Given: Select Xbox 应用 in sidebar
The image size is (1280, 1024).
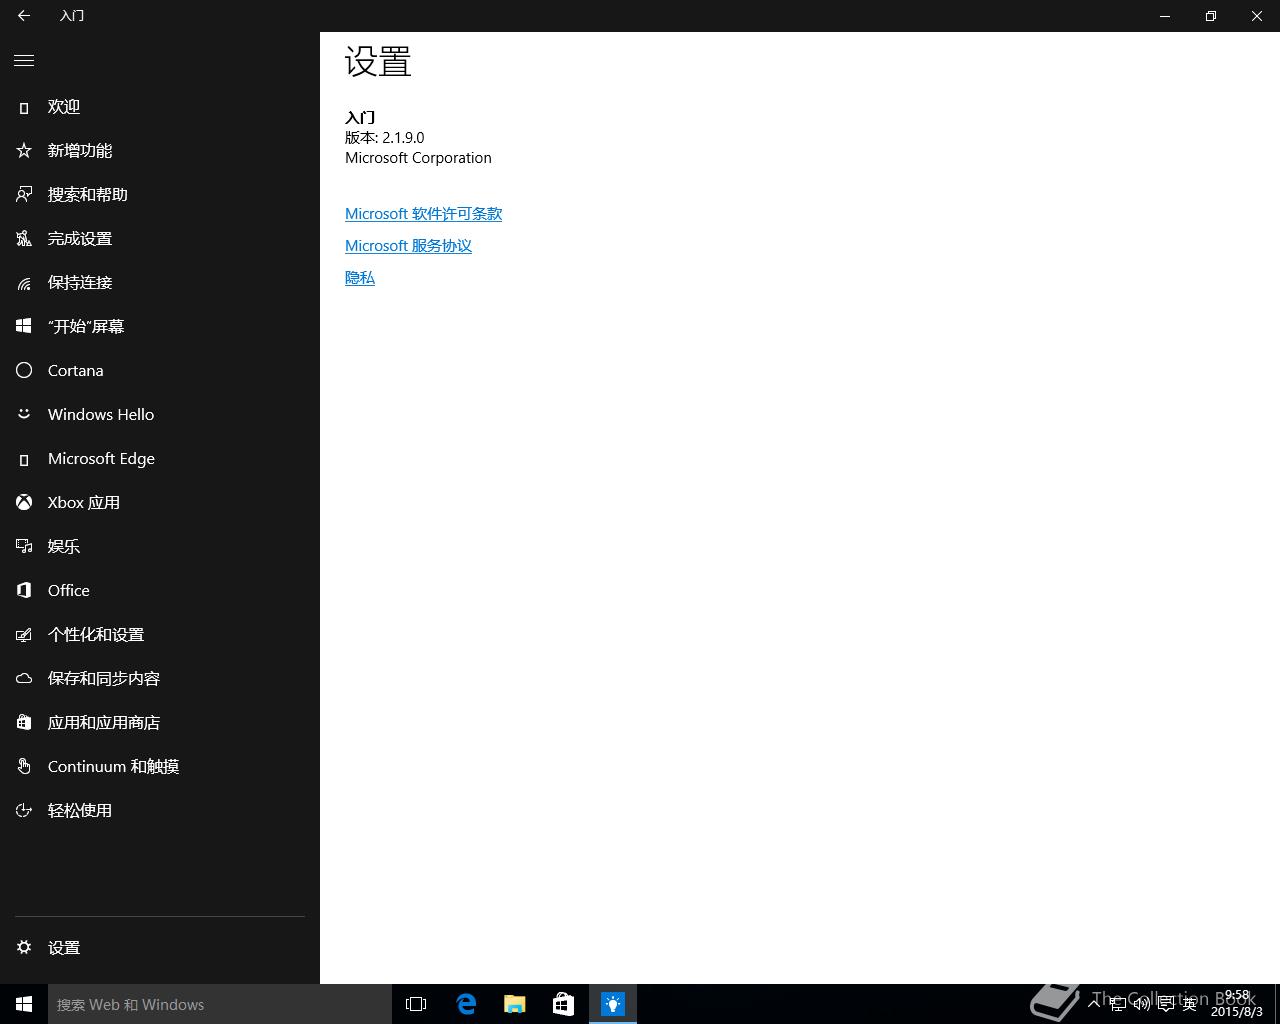Looking at the screenshot, I should [x=160, y=503].
